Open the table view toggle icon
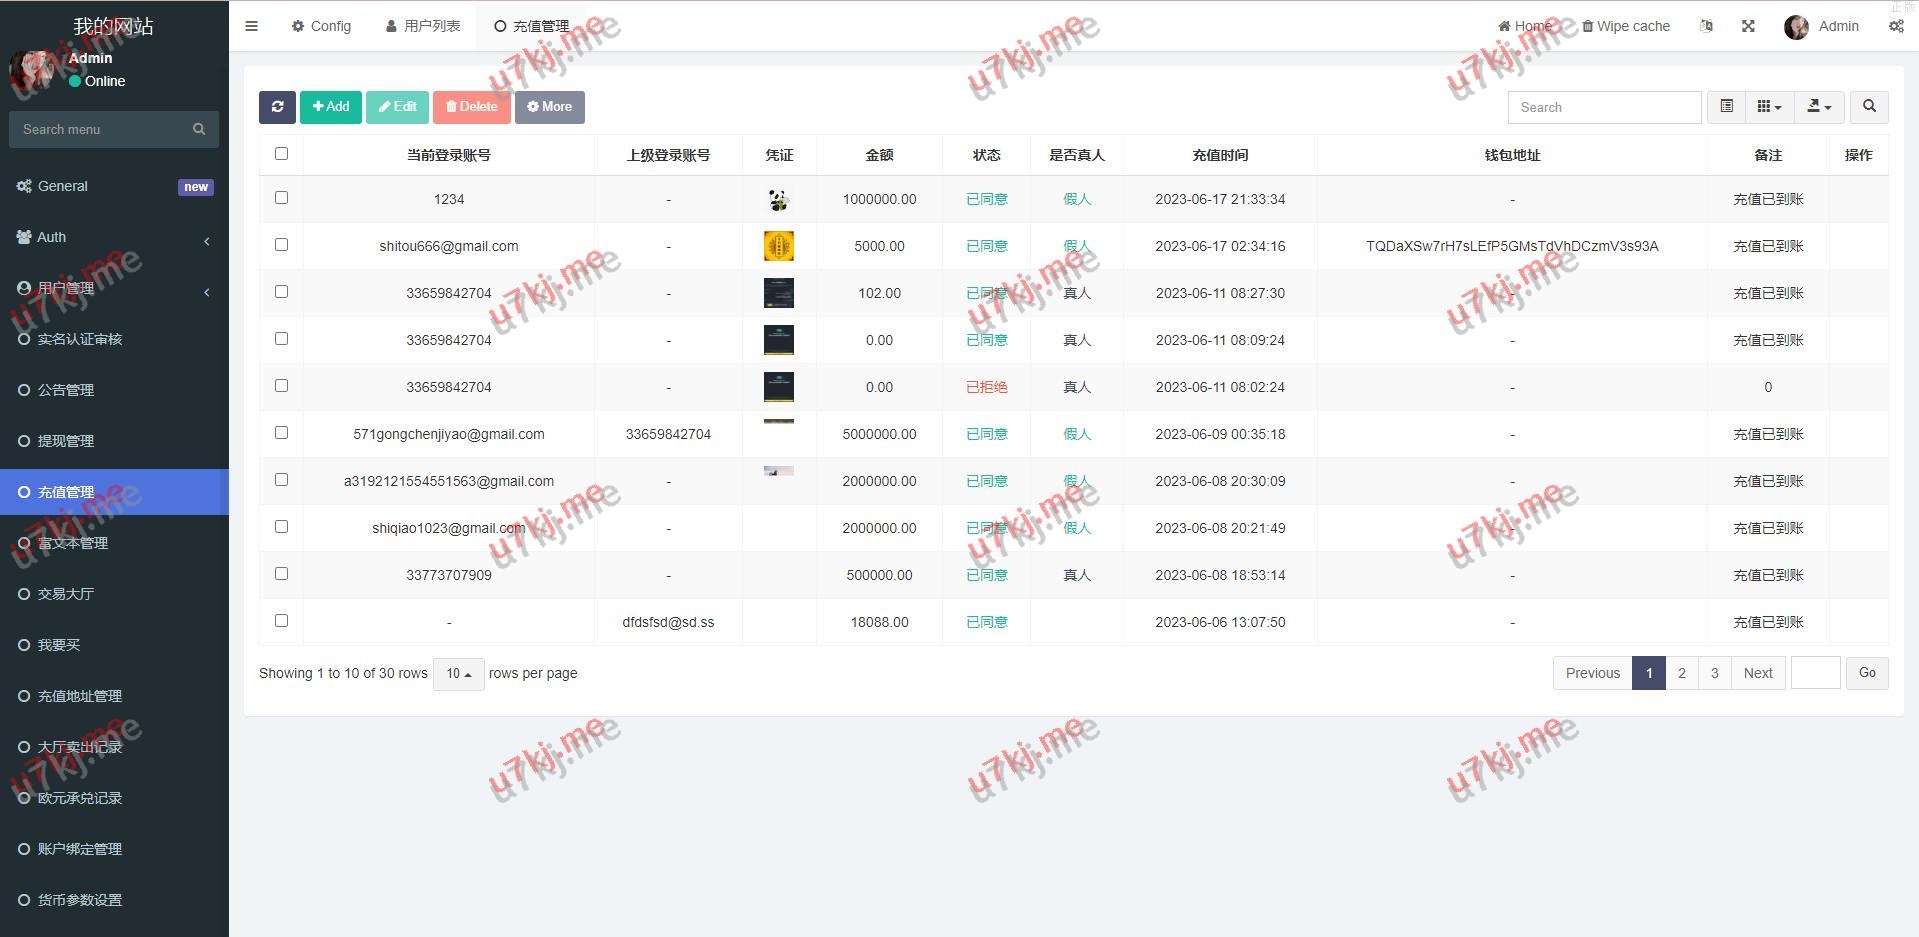This screenshot has height=937, width=1919. tap(1726, 107)
